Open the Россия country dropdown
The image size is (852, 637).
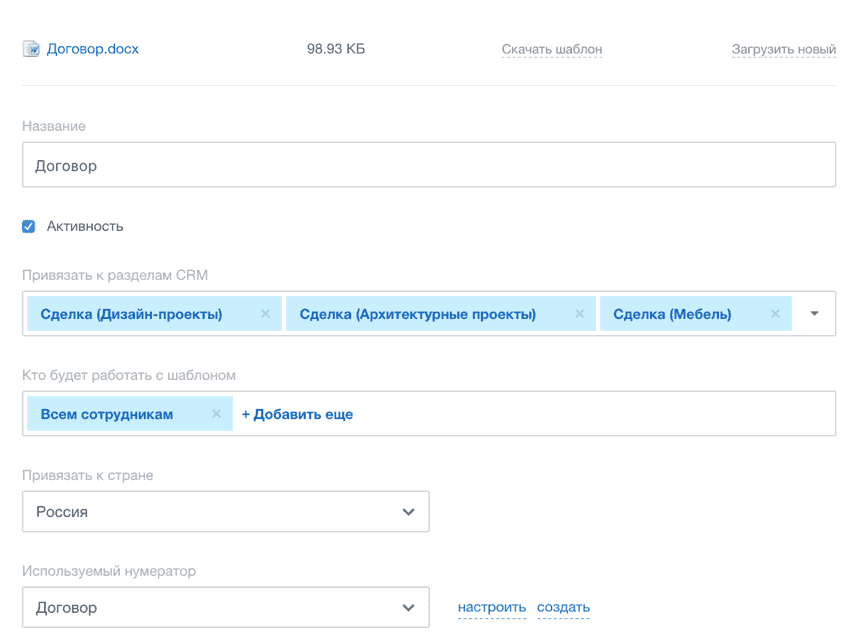pyautogui.click(x=225, y=511)
